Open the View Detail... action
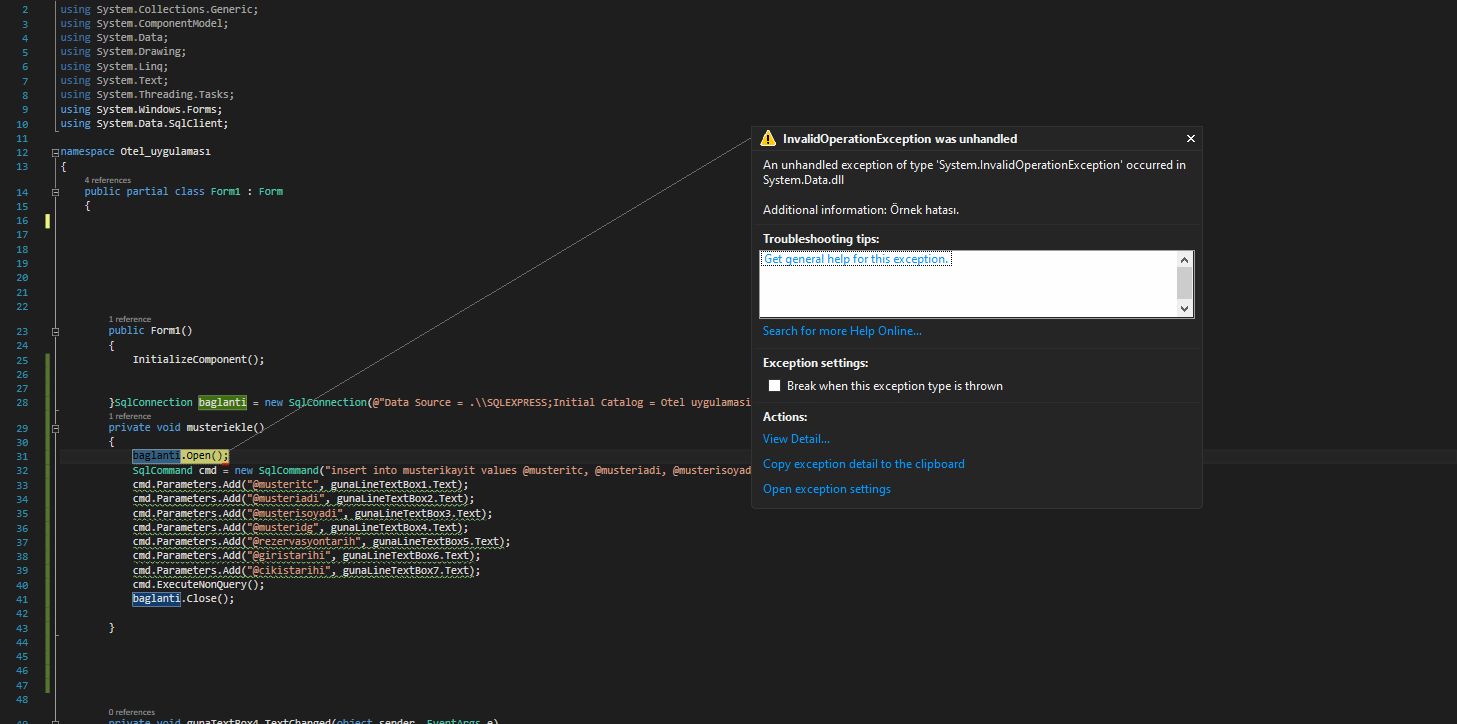 [x=796, y=439]
